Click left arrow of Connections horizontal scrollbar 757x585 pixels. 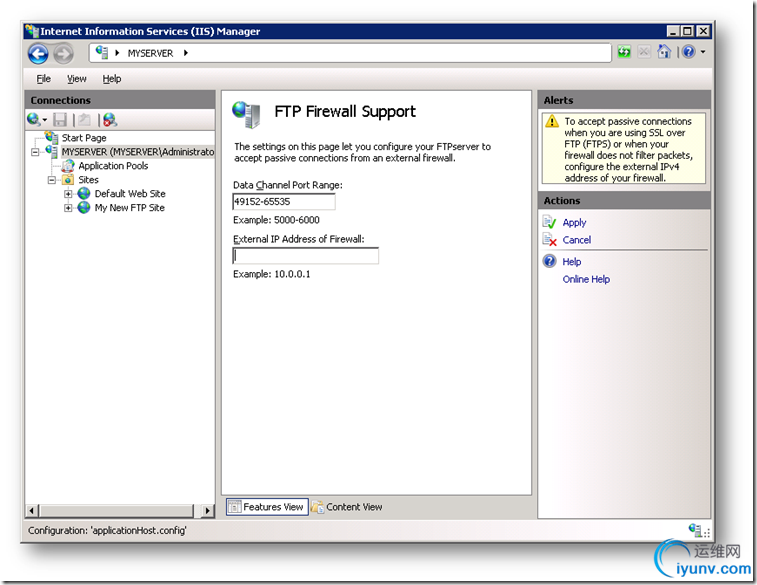pos(31,511)
